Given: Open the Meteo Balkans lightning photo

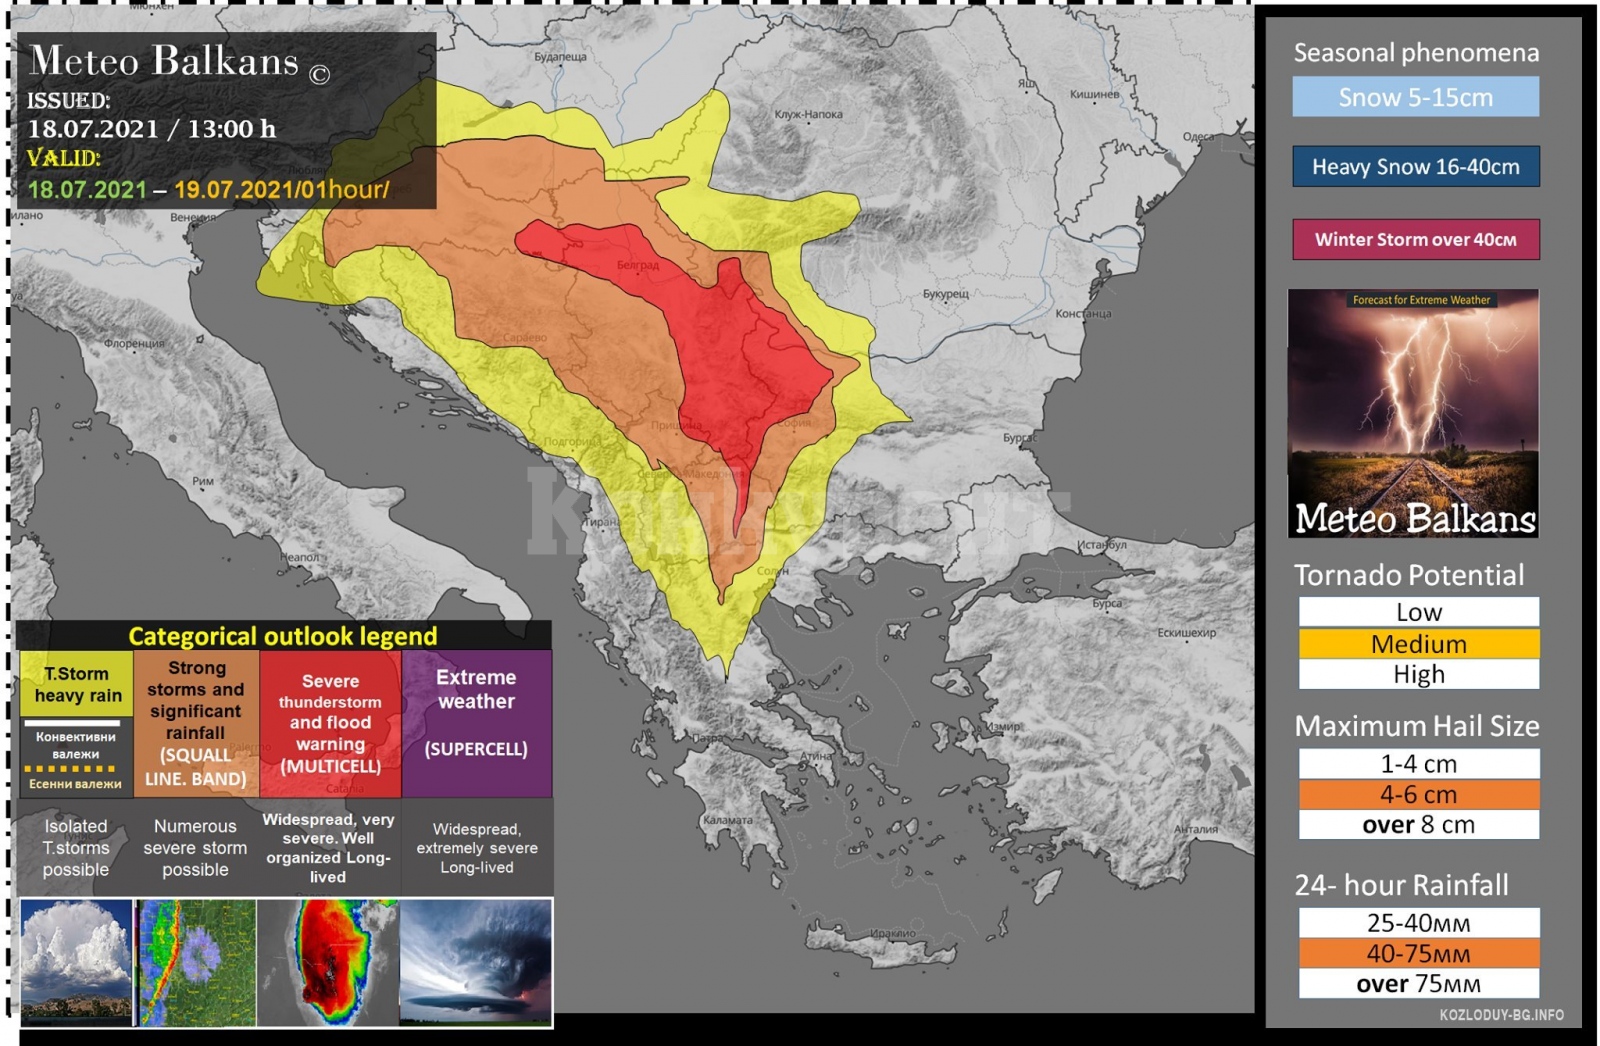Looking at the screenshot, I should click(1413, 413).
